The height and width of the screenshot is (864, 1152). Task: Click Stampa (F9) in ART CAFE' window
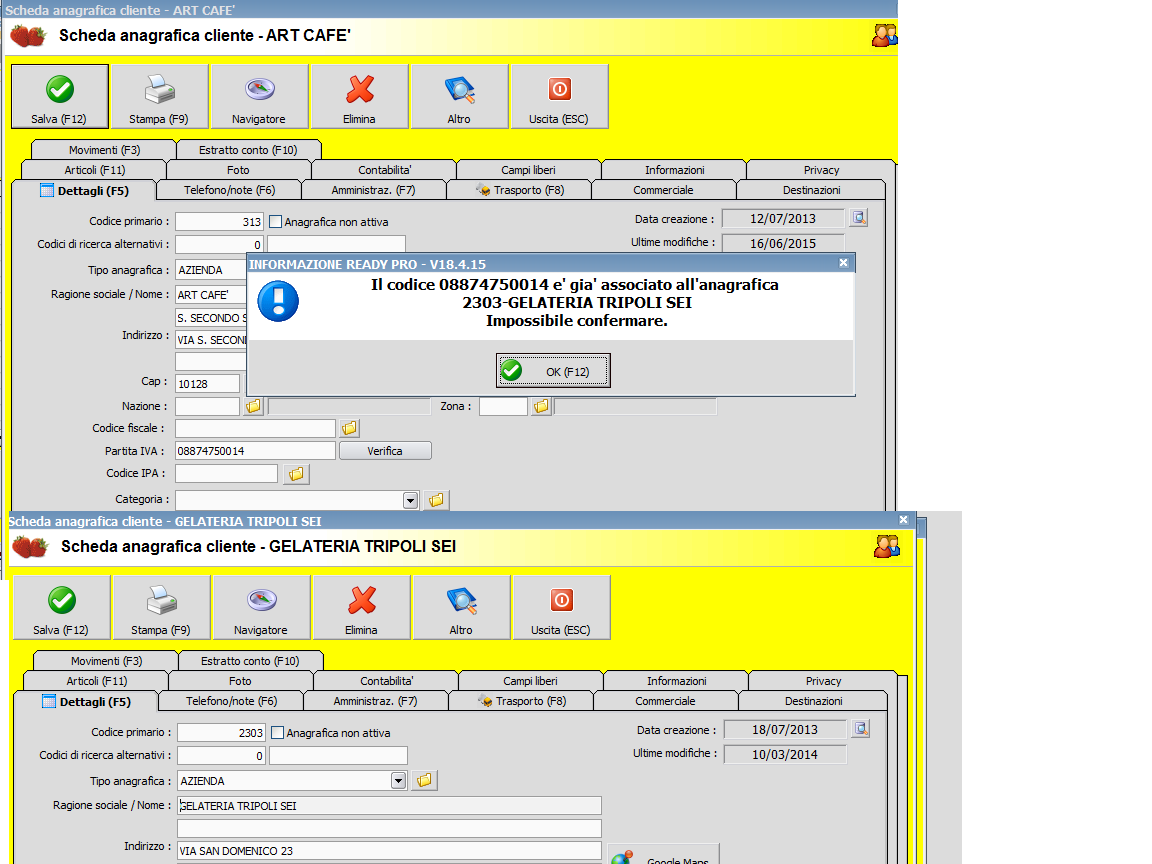[159, 96]
